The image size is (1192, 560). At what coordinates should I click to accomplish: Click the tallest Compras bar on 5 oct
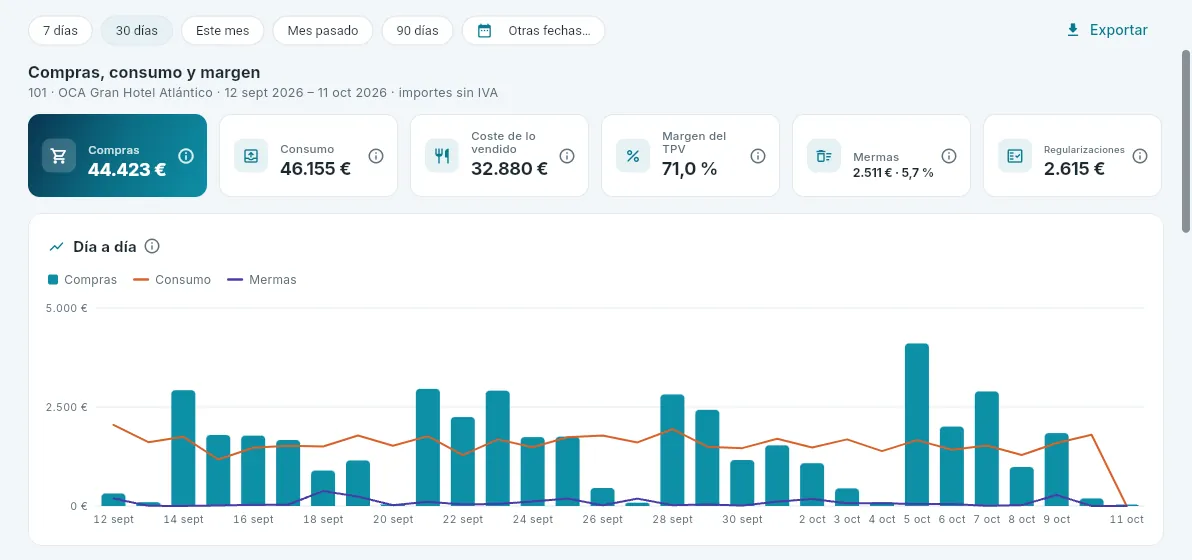click(x=917, y=425)
